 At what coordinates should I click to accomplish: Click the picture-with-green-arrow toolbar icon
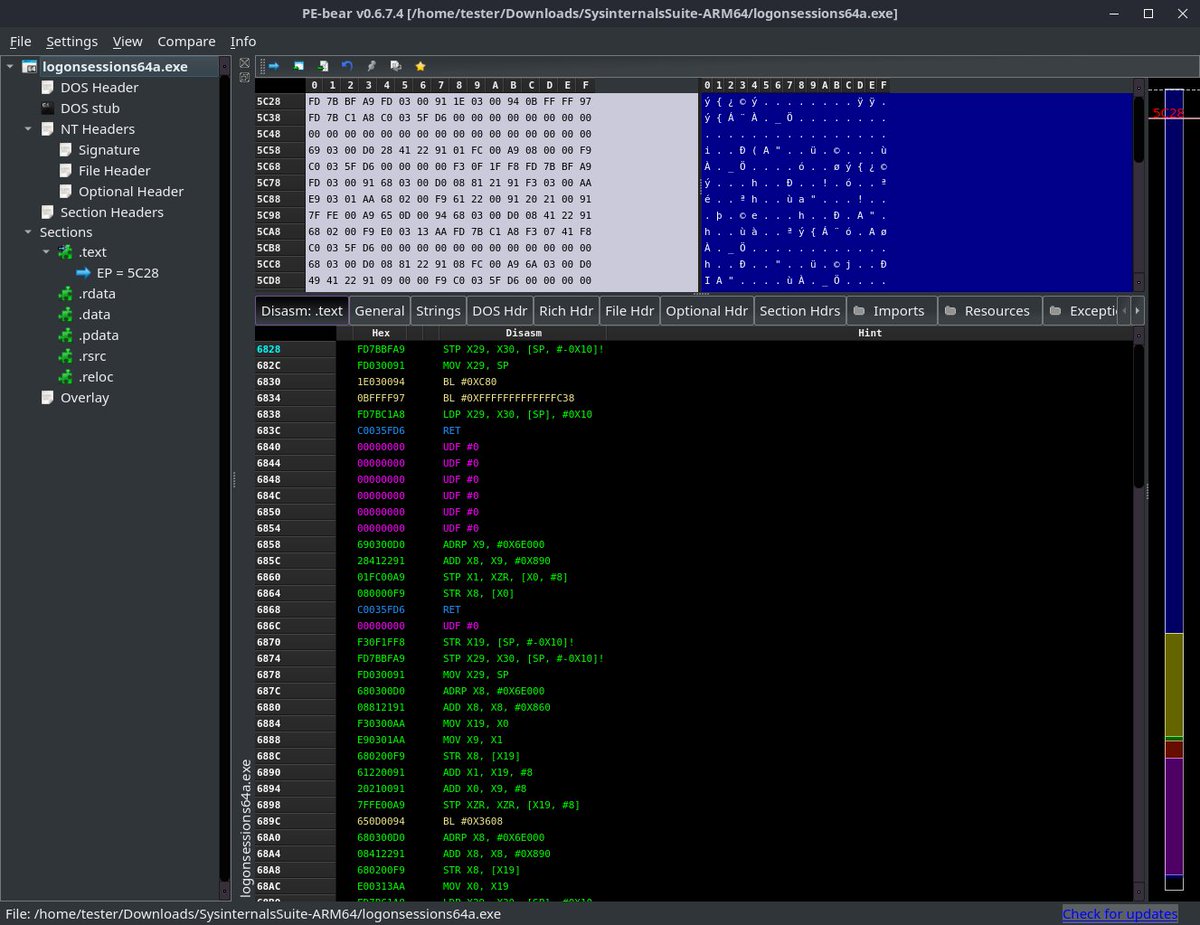click(x=298, y=66)
